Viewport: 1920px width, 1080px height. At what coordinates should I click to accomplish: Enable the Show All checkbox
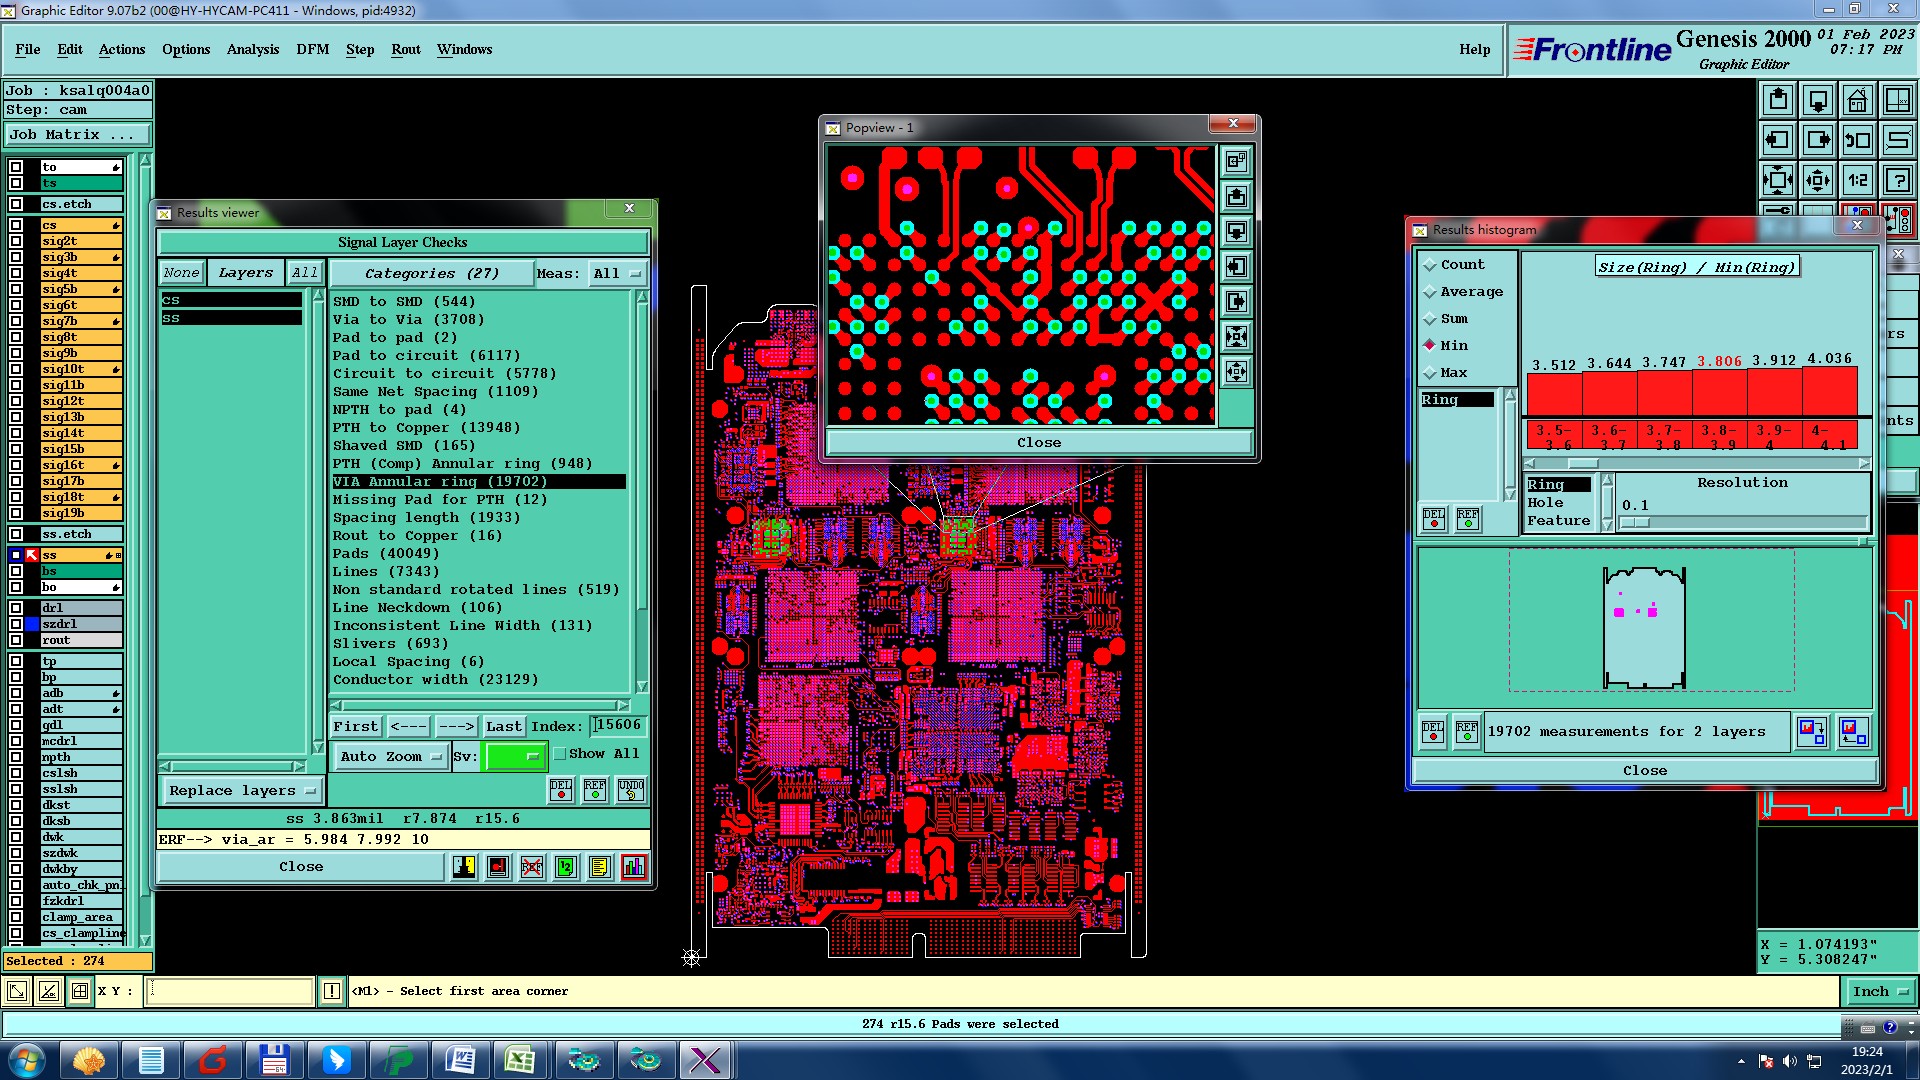click(560, 754)
